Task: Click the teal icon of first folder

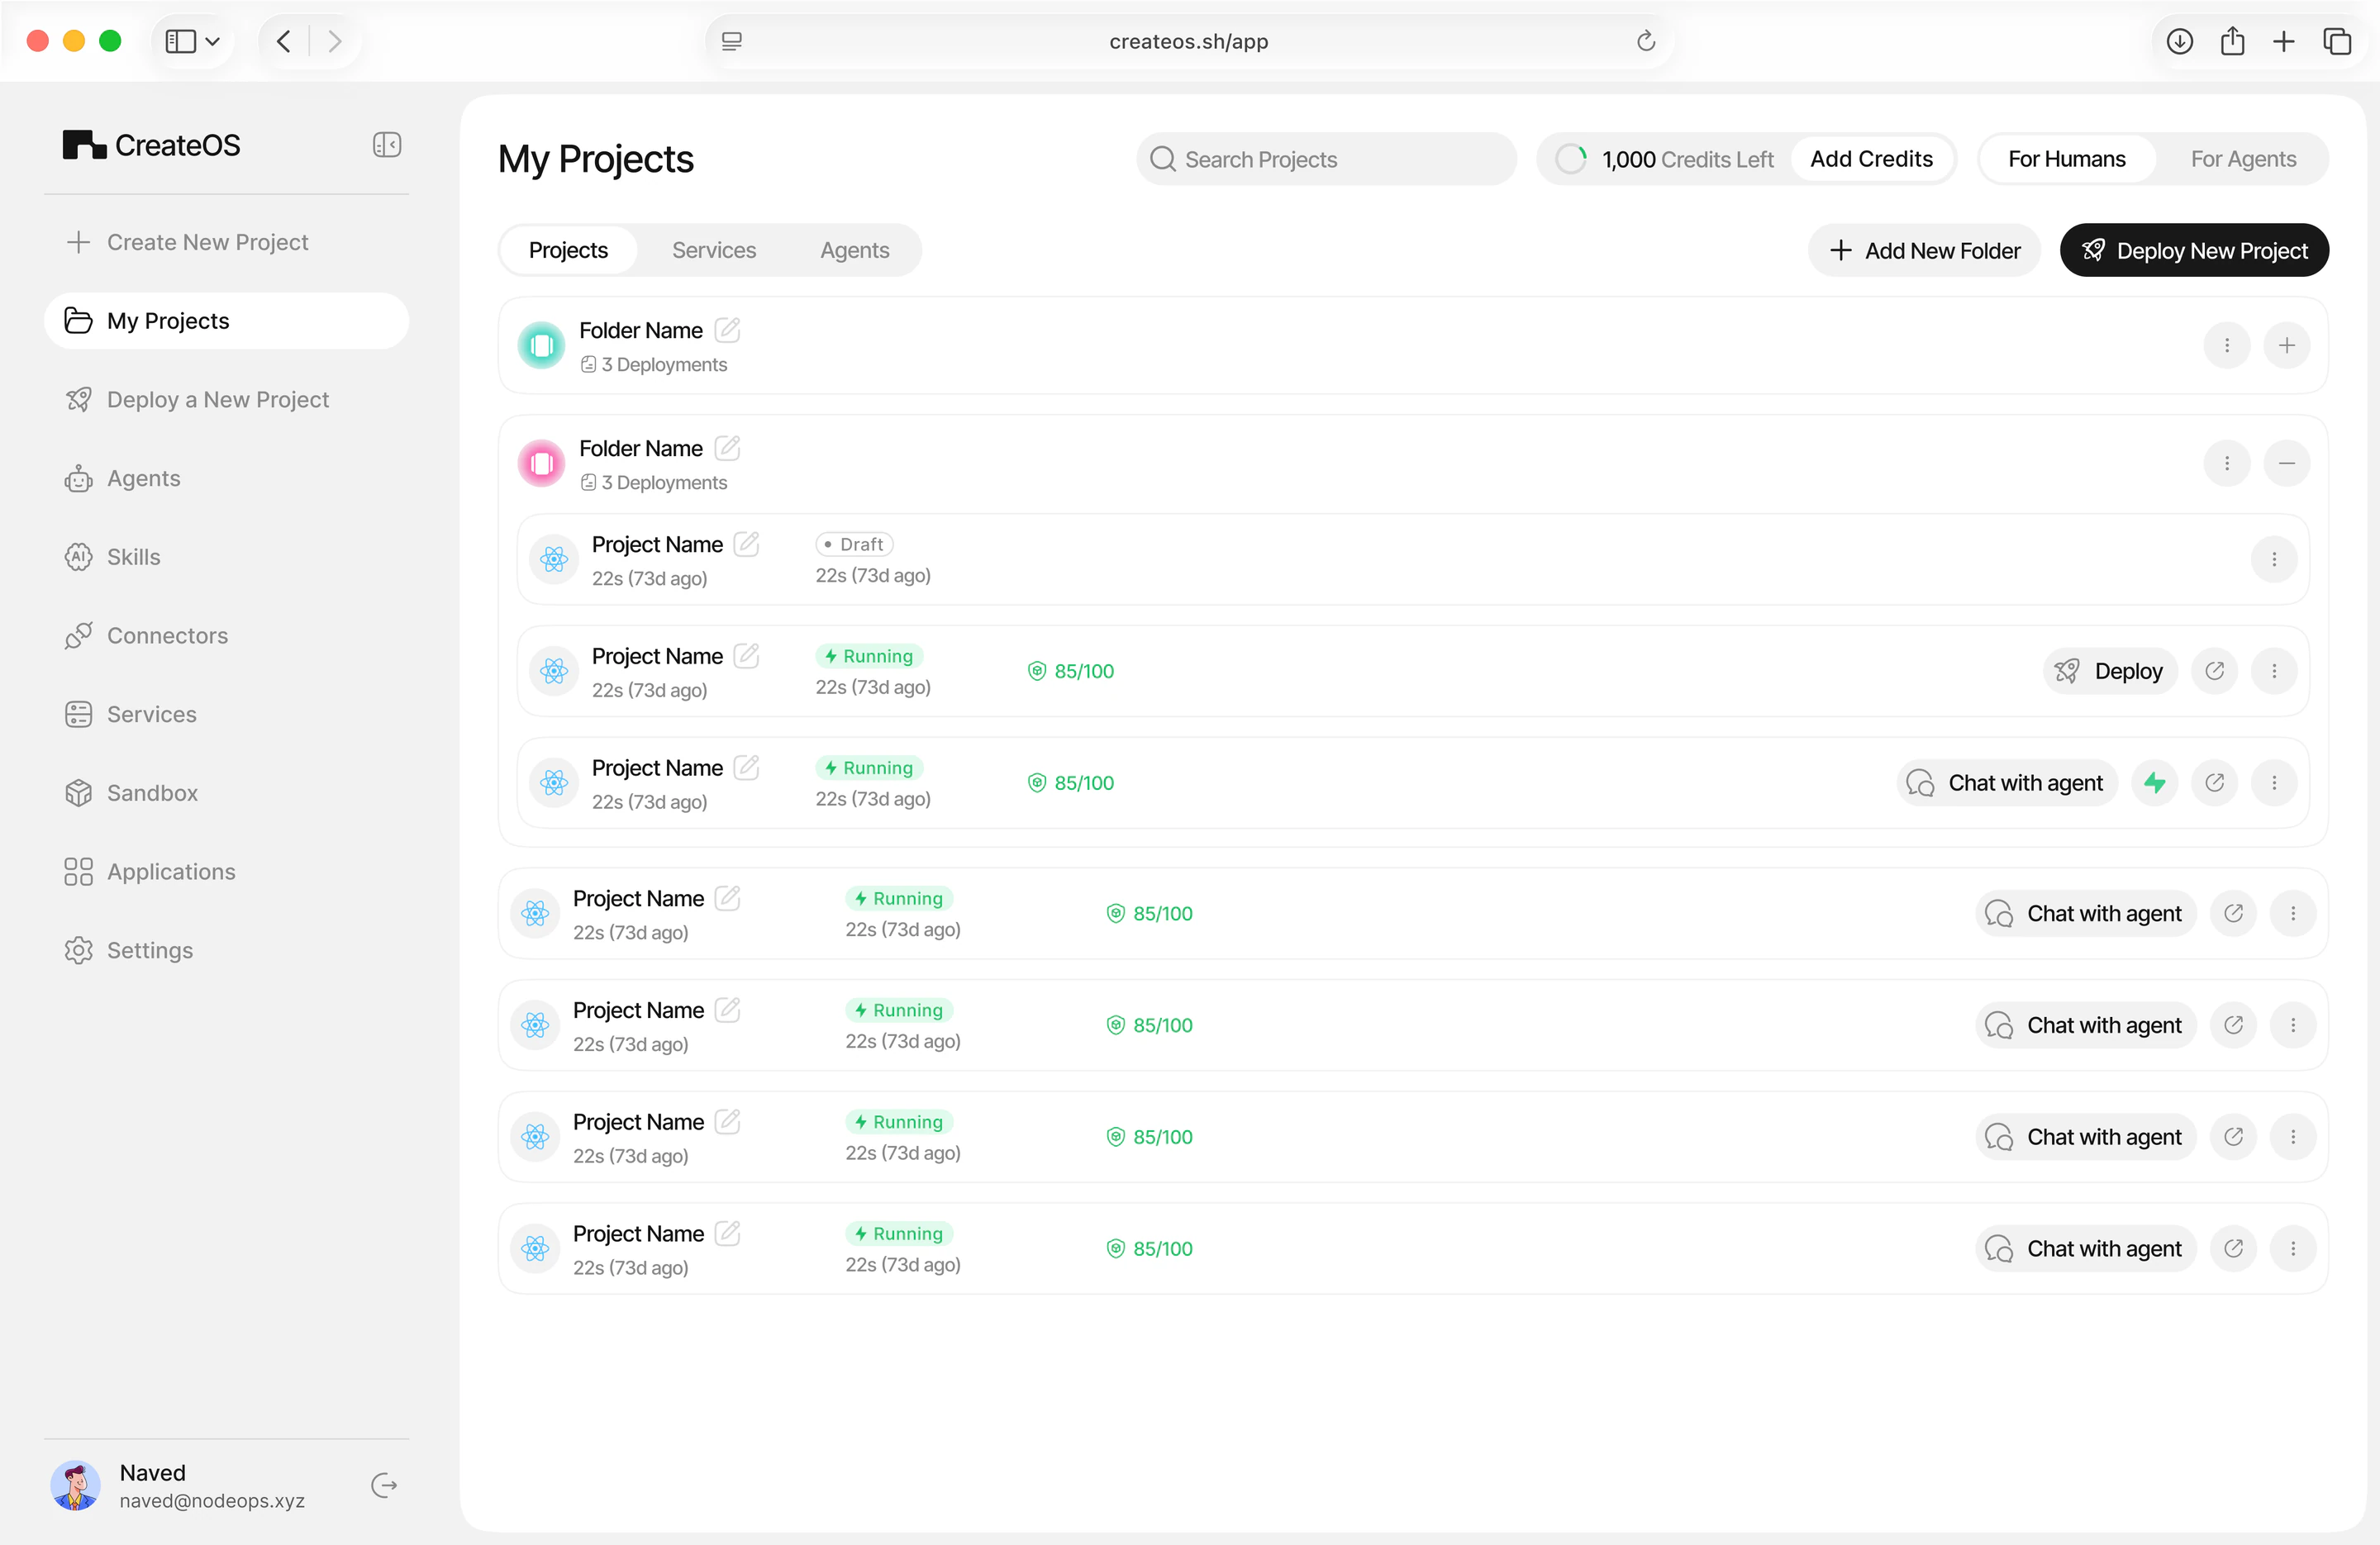Action: point(542,346)
